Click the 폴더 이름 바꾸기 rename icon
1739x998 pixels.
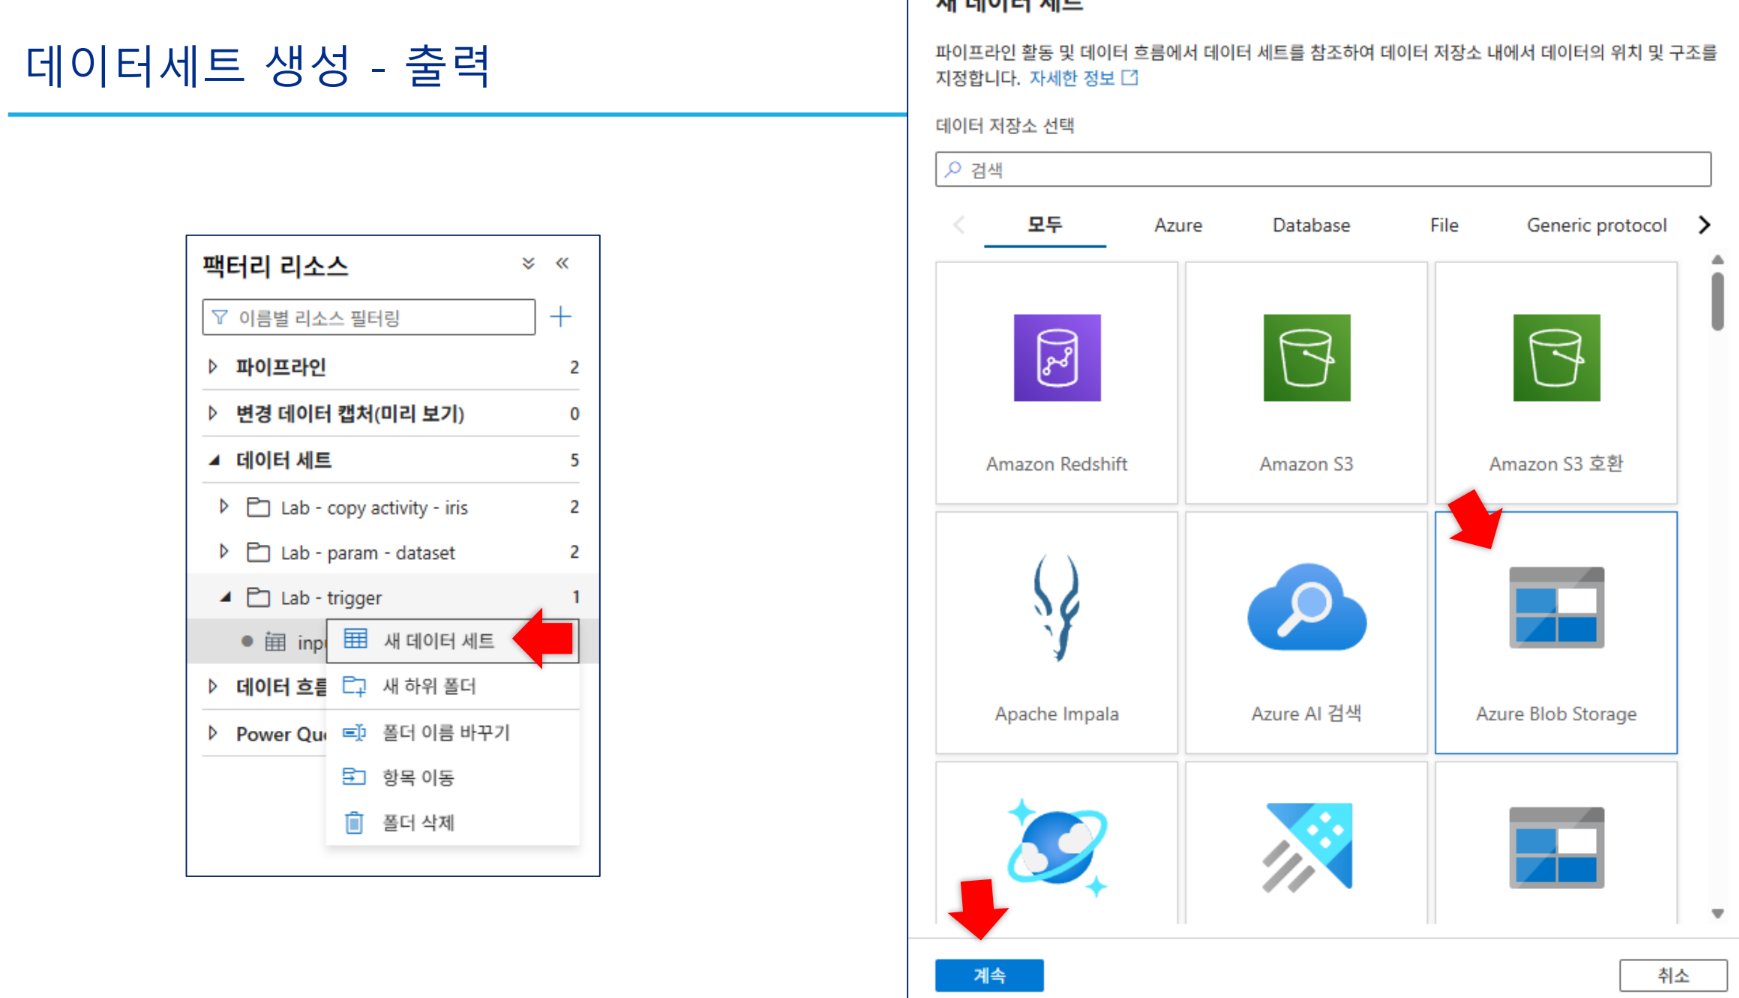tap(355, 732)
